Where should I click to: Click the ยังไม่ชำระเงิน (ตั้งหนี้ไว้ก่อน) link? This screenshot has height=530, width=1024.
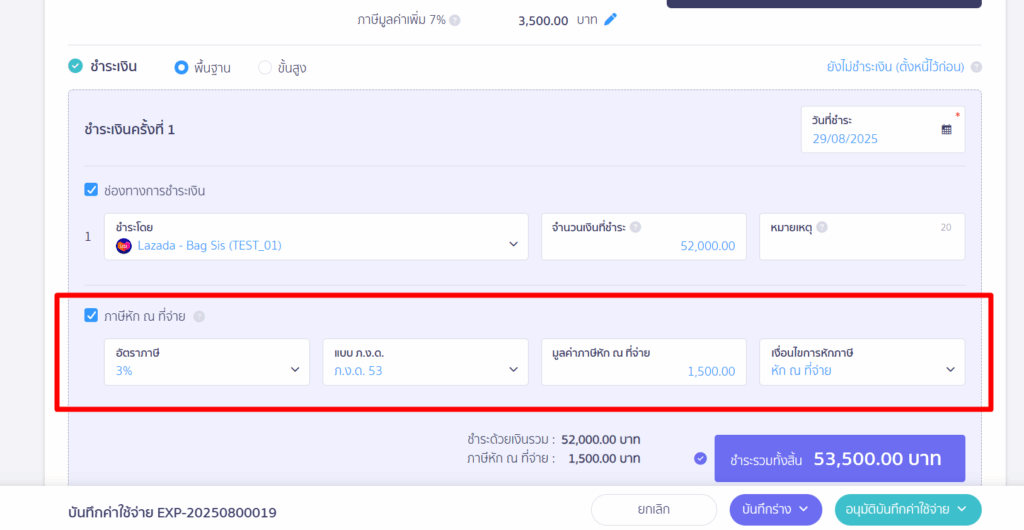895,67
